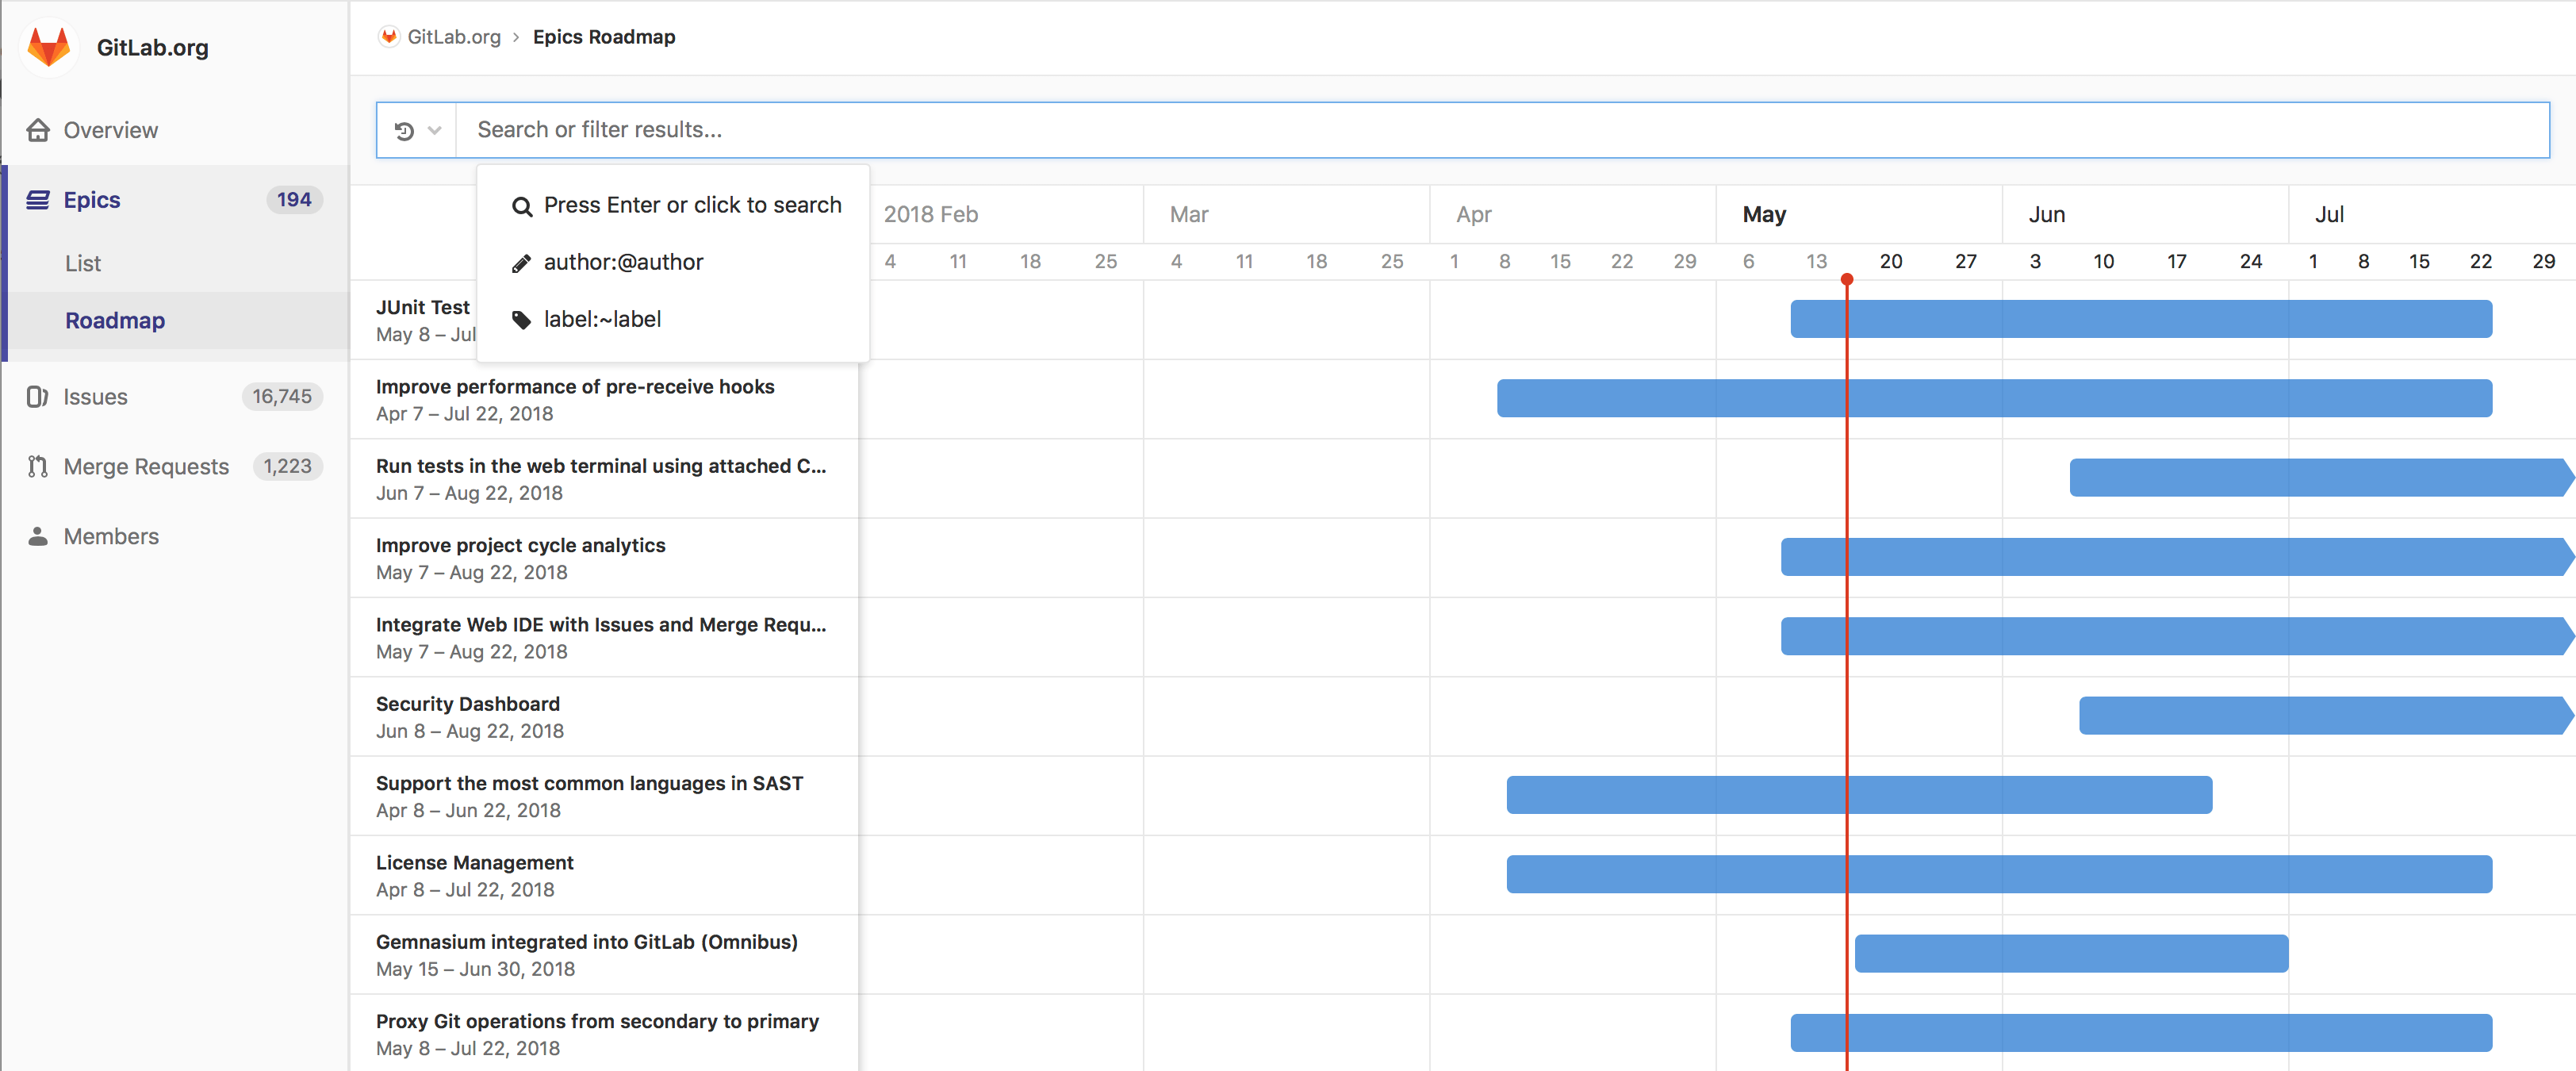Click the search history clock icon
Screen dimensions: 2576x1071
(404, 129)
